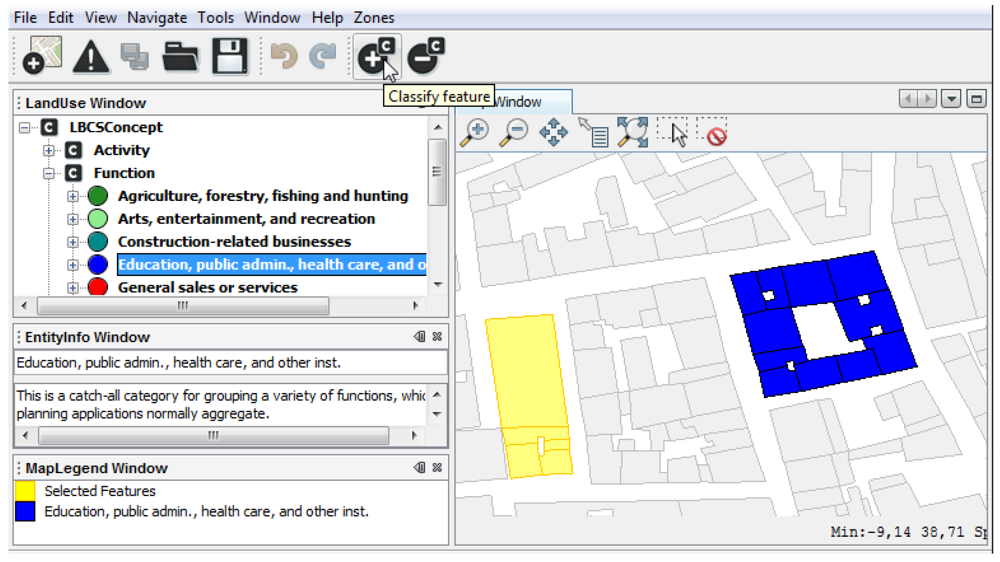Click the LandUse vertical scrollbar thumb
The image size is (1000, 562).
coord(437,172)
